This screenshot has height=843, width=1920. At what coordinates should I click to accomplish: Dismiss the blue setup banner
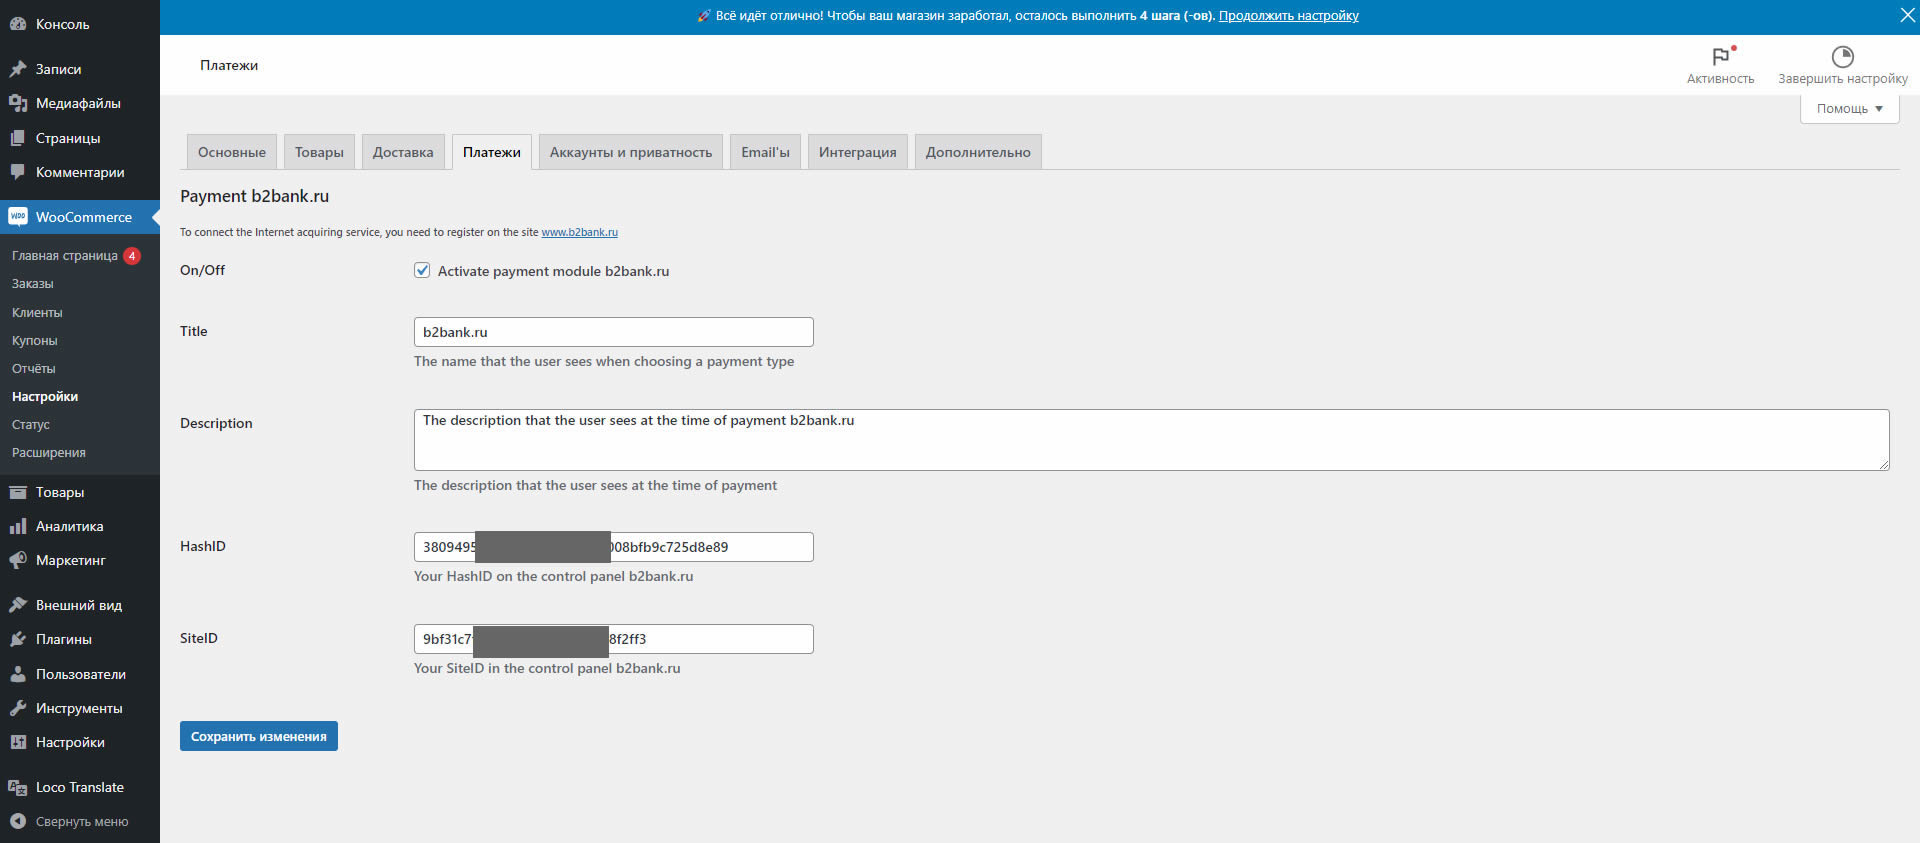(1907, 15)
